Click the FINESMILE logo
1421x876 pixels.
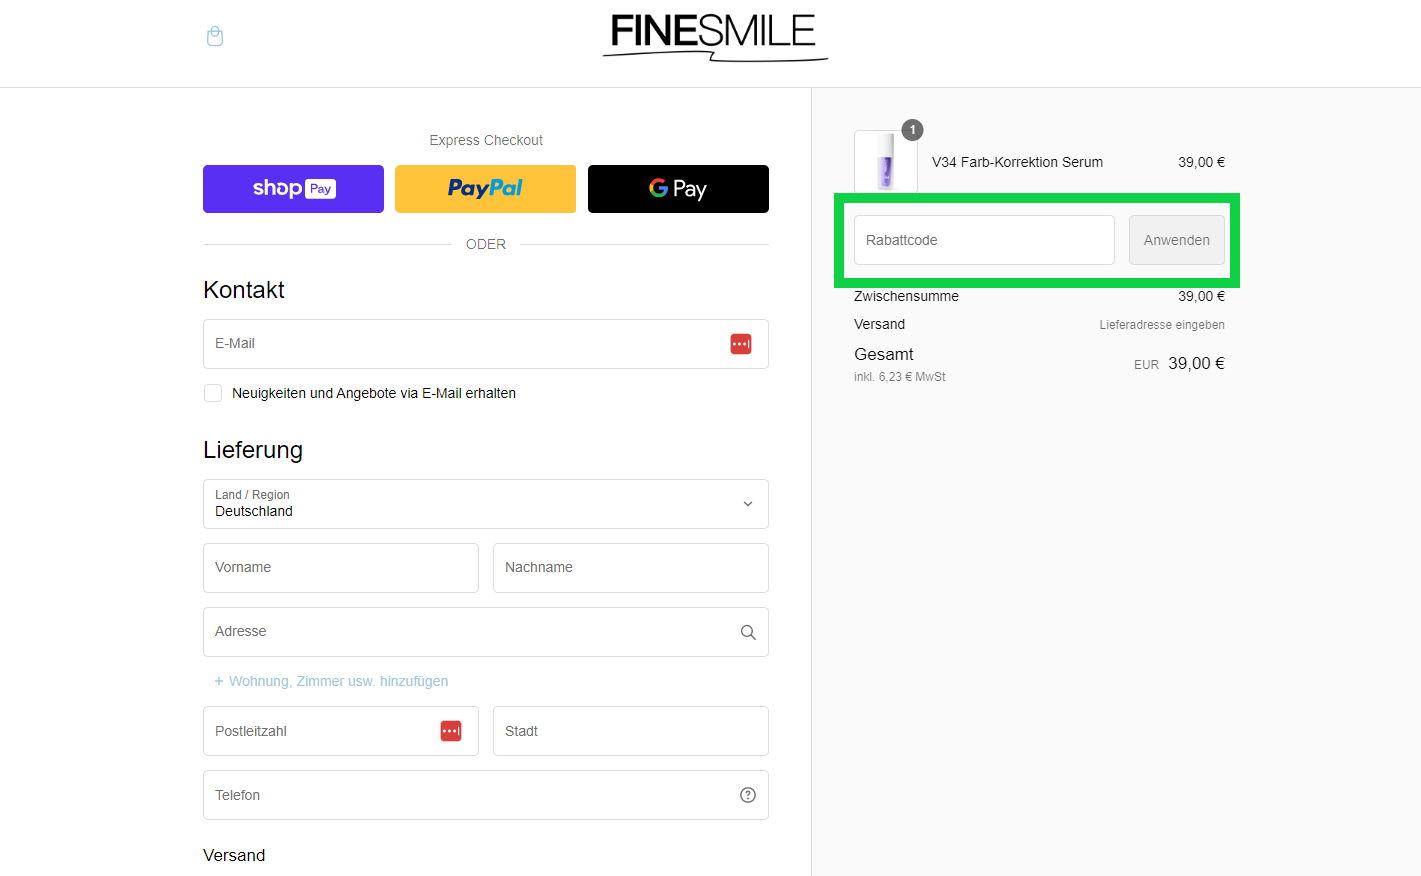[715, 37]
